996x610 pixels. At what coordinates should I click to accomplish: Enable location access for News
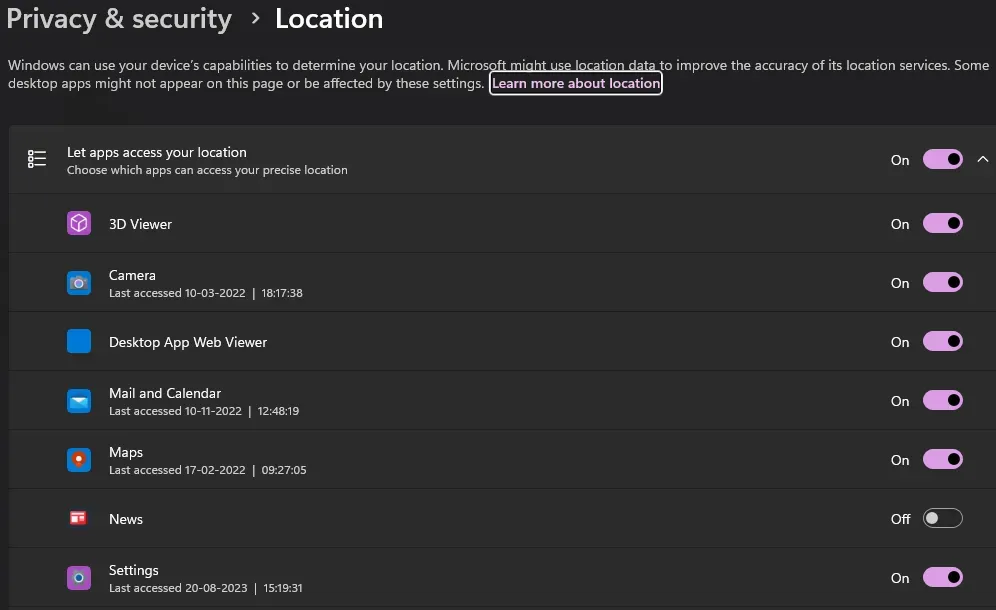pyautogui.click(x=943, y=518)
